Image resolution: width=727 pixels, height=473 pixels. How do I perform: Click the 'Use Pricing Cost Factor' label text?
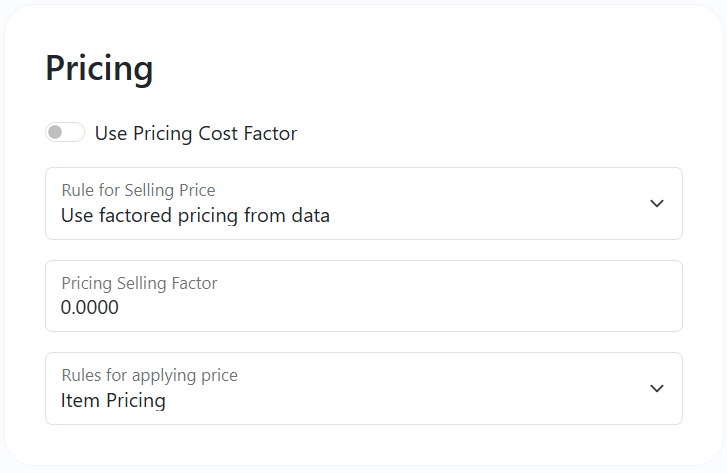[196, 134]
